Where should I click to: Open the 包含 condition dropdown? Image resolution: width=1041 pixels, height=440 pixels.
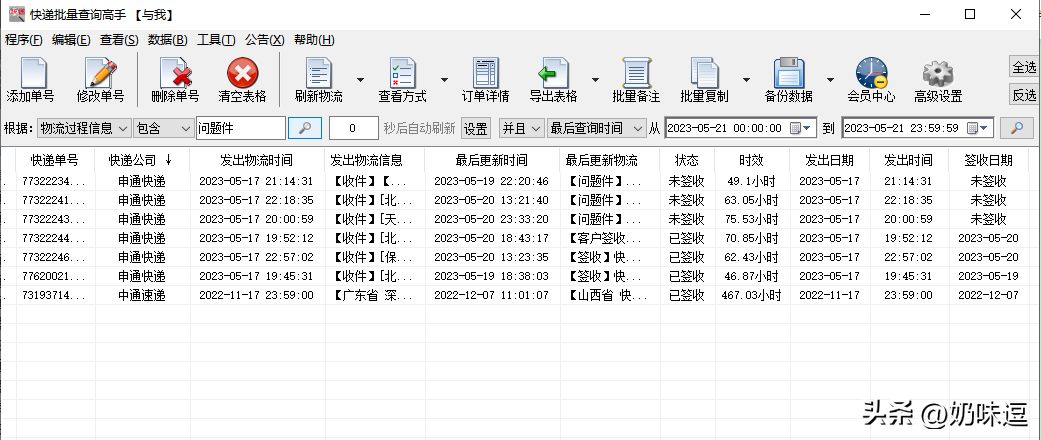click(x=163, y=128)
